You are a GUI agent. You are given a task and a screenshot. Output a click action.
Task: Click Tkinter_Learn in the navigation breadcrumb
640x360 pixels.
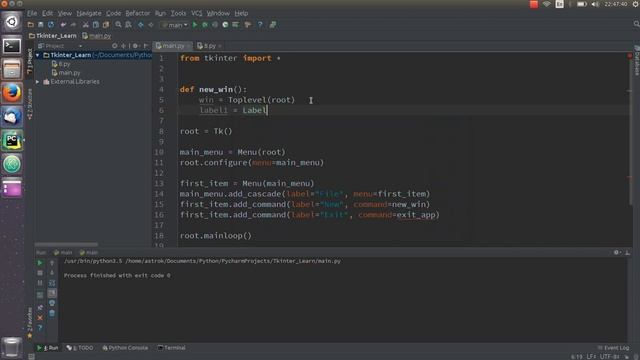(x=53, y=36)
